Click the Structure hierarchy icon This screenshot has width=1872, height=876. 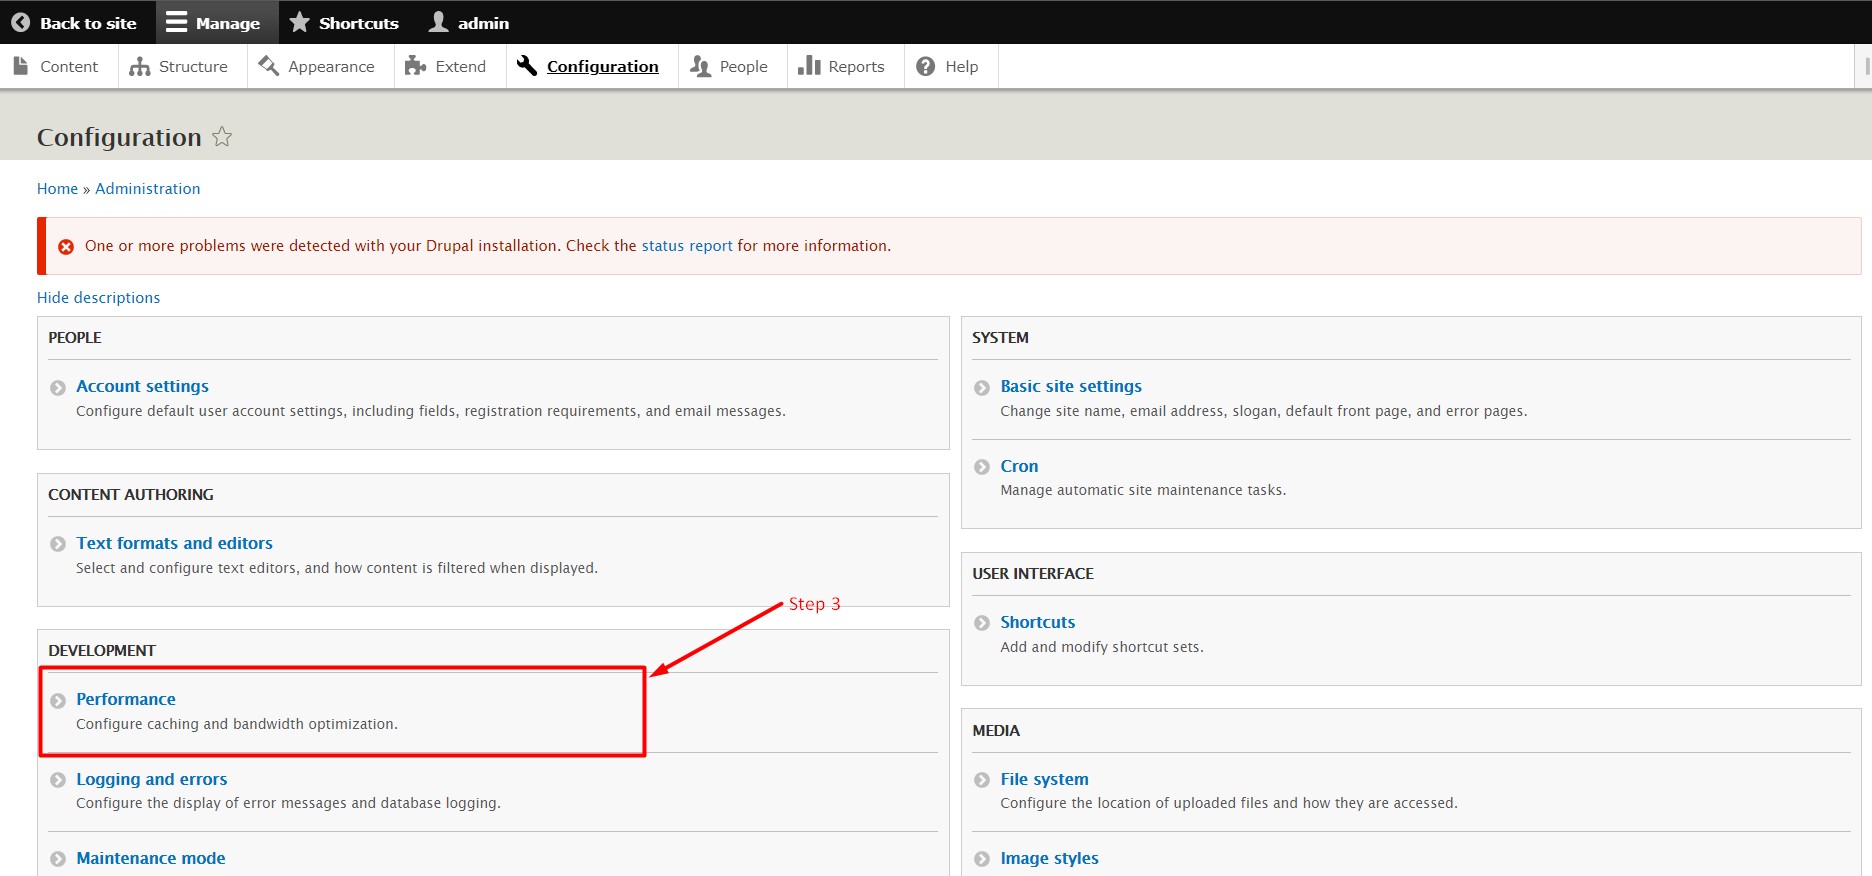click(x=140, y=66)
